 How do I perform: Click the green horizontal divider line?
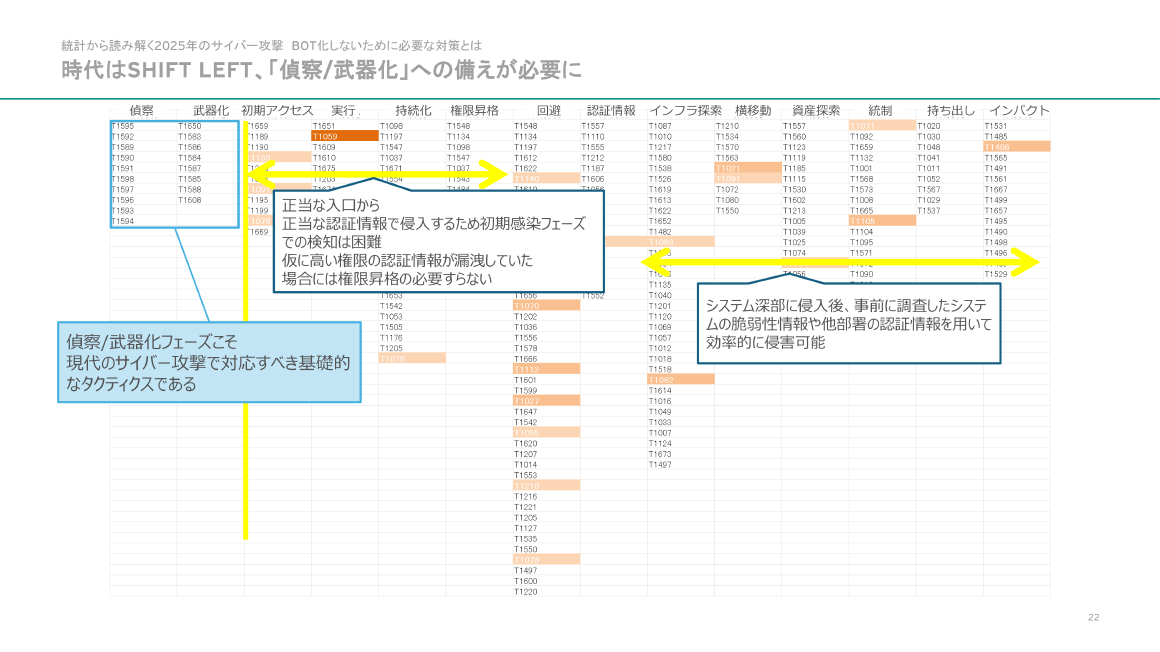pyautogui.click(x=580, y=97)
